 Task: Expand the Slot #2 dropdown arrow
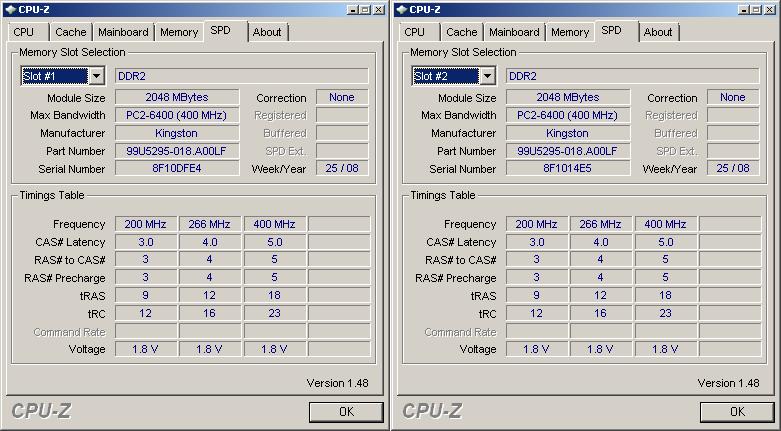tap(487, 76)
